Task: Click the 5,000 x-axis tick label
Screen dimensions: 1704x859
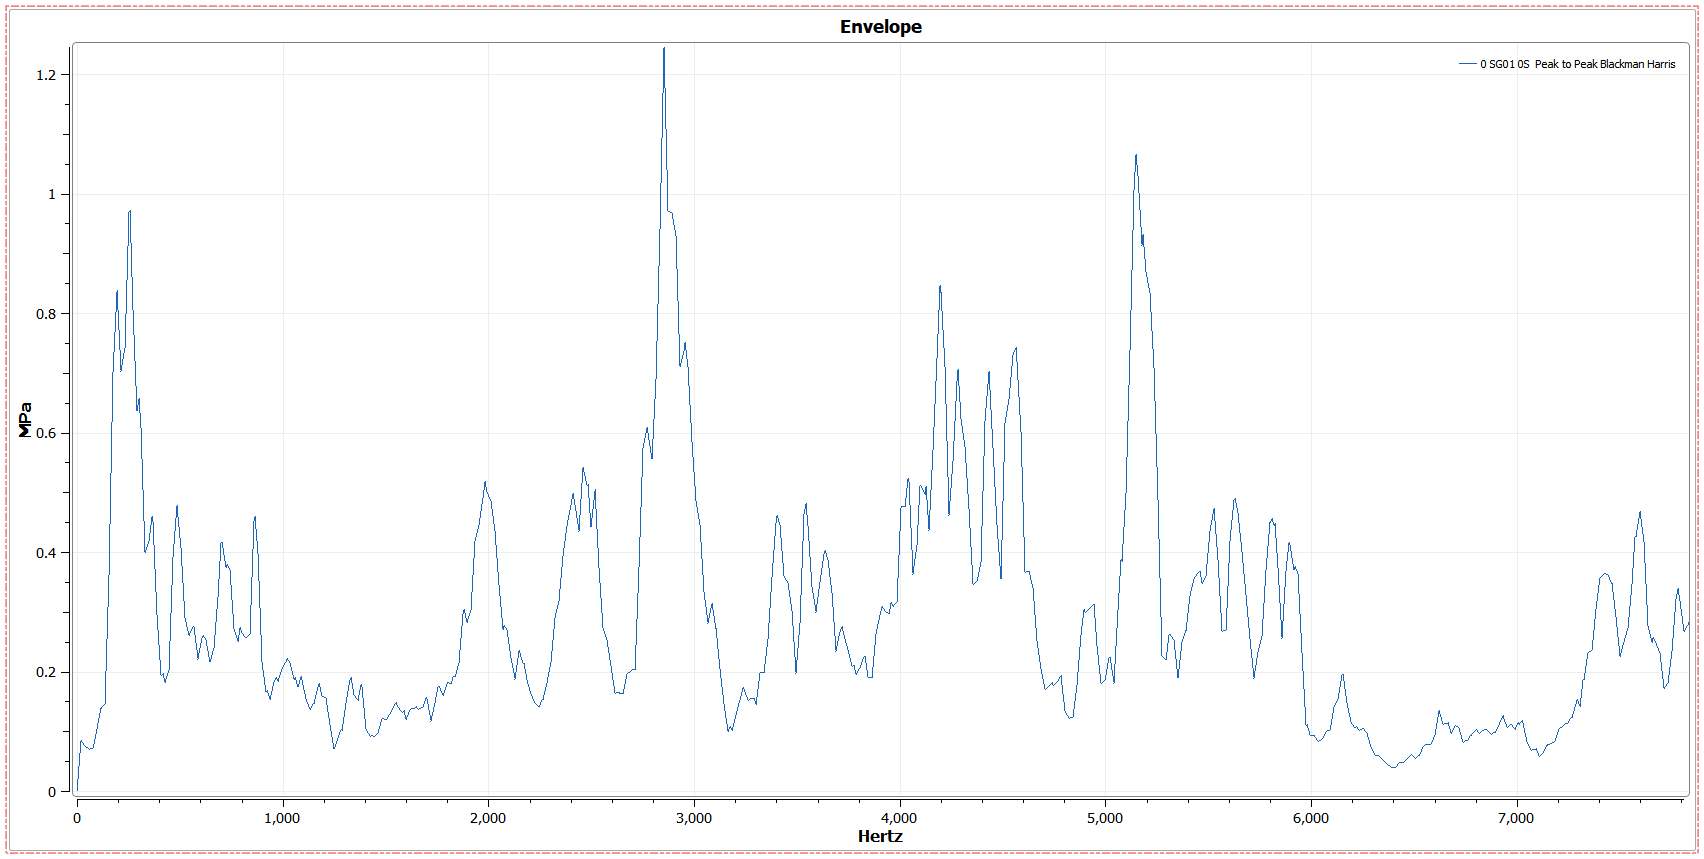Action: point(1105,818)
